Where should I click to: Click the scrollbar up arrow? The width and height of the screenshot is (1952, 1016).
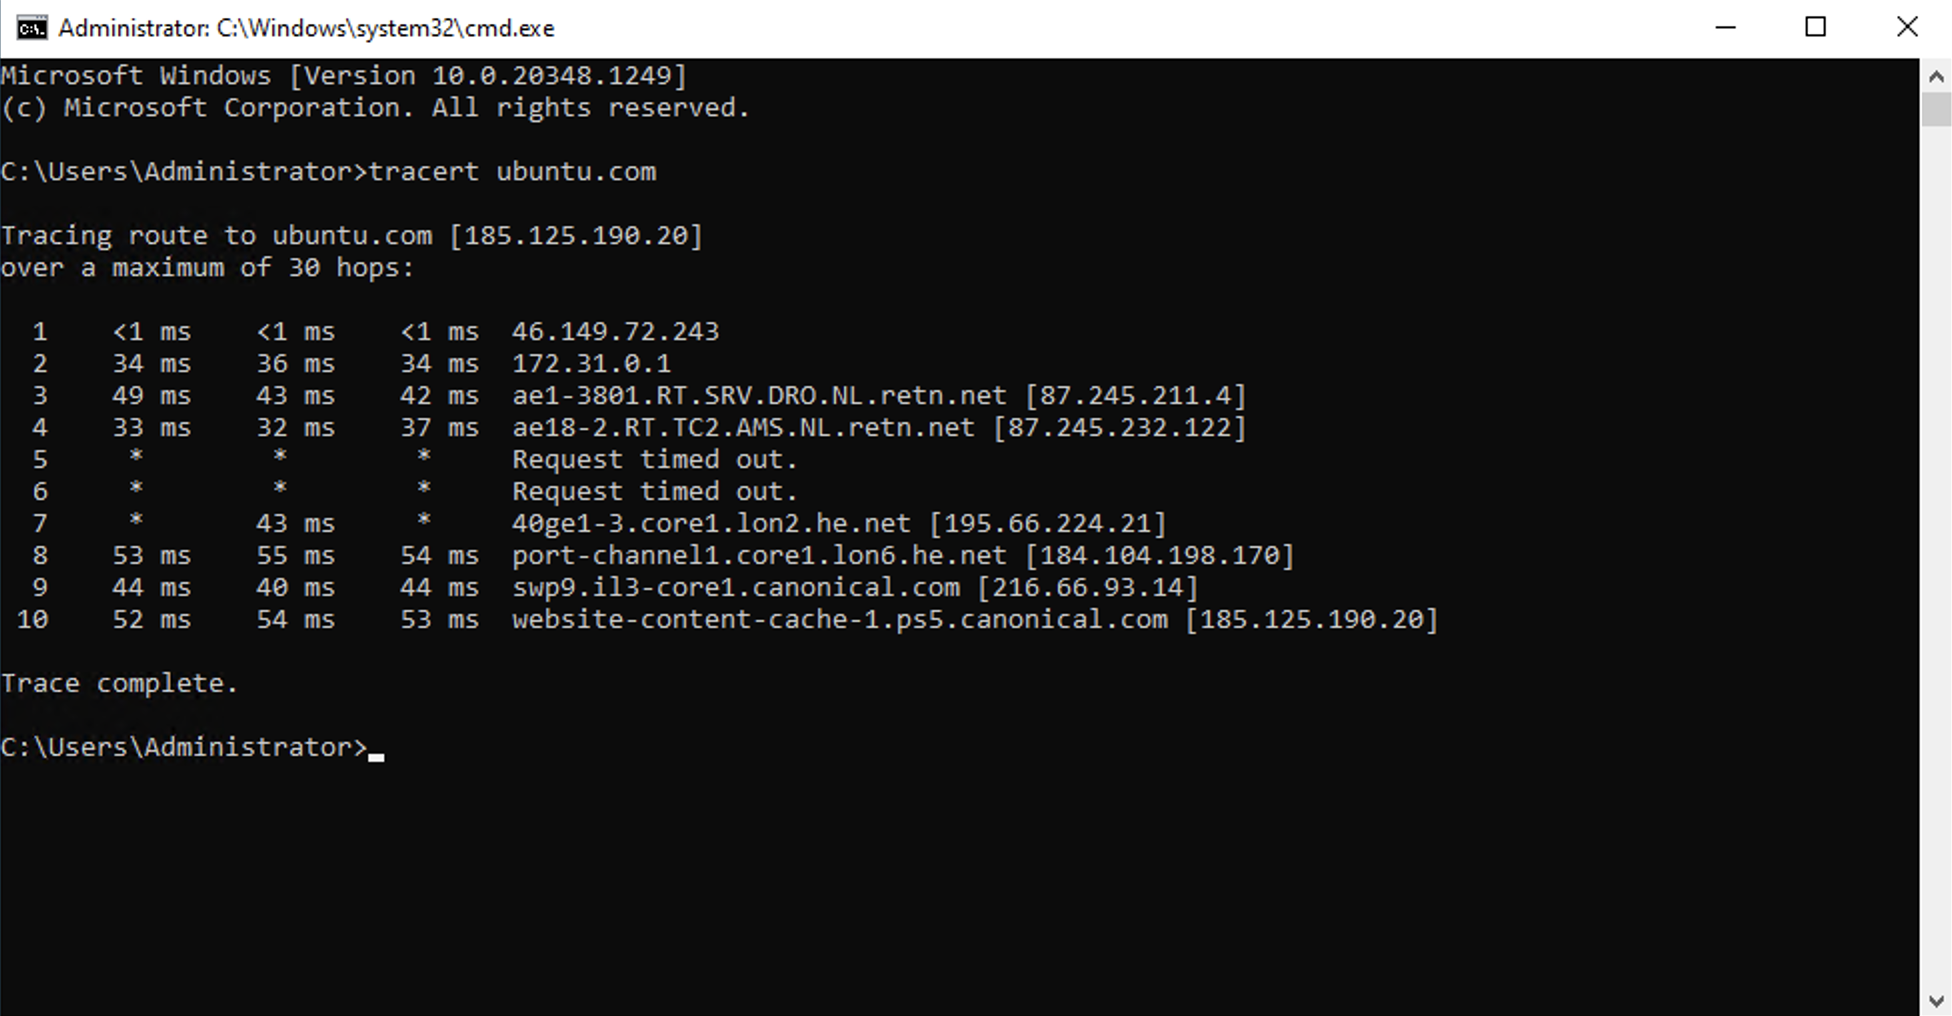pyautogui.click(x=1936, y=76)
